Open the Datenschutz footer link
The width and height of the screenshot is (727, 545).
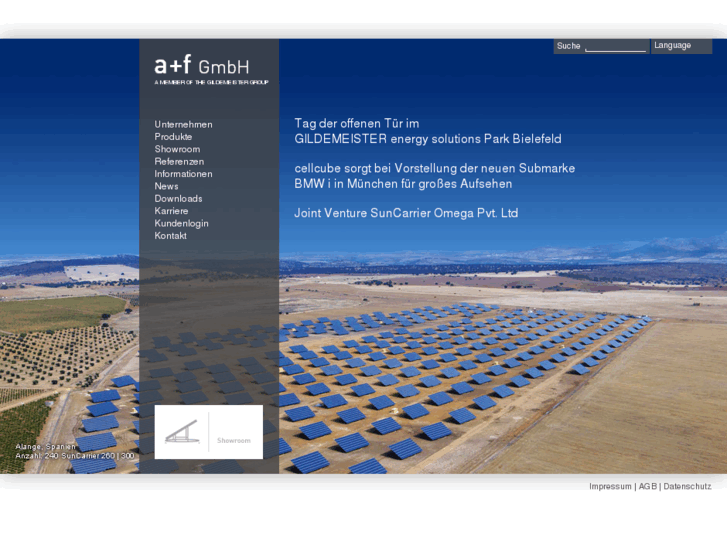(687, 487)
